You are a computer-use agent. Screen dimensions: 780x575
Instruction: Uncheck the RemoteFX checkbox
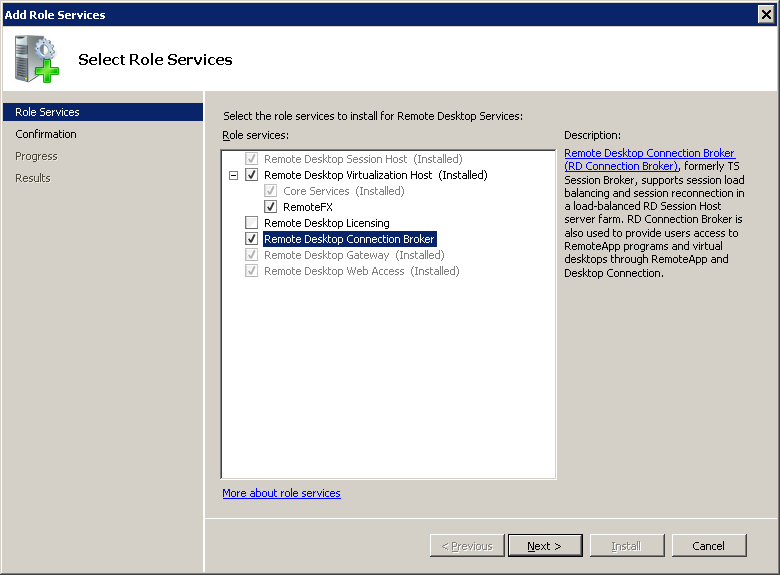pos(270,207)
